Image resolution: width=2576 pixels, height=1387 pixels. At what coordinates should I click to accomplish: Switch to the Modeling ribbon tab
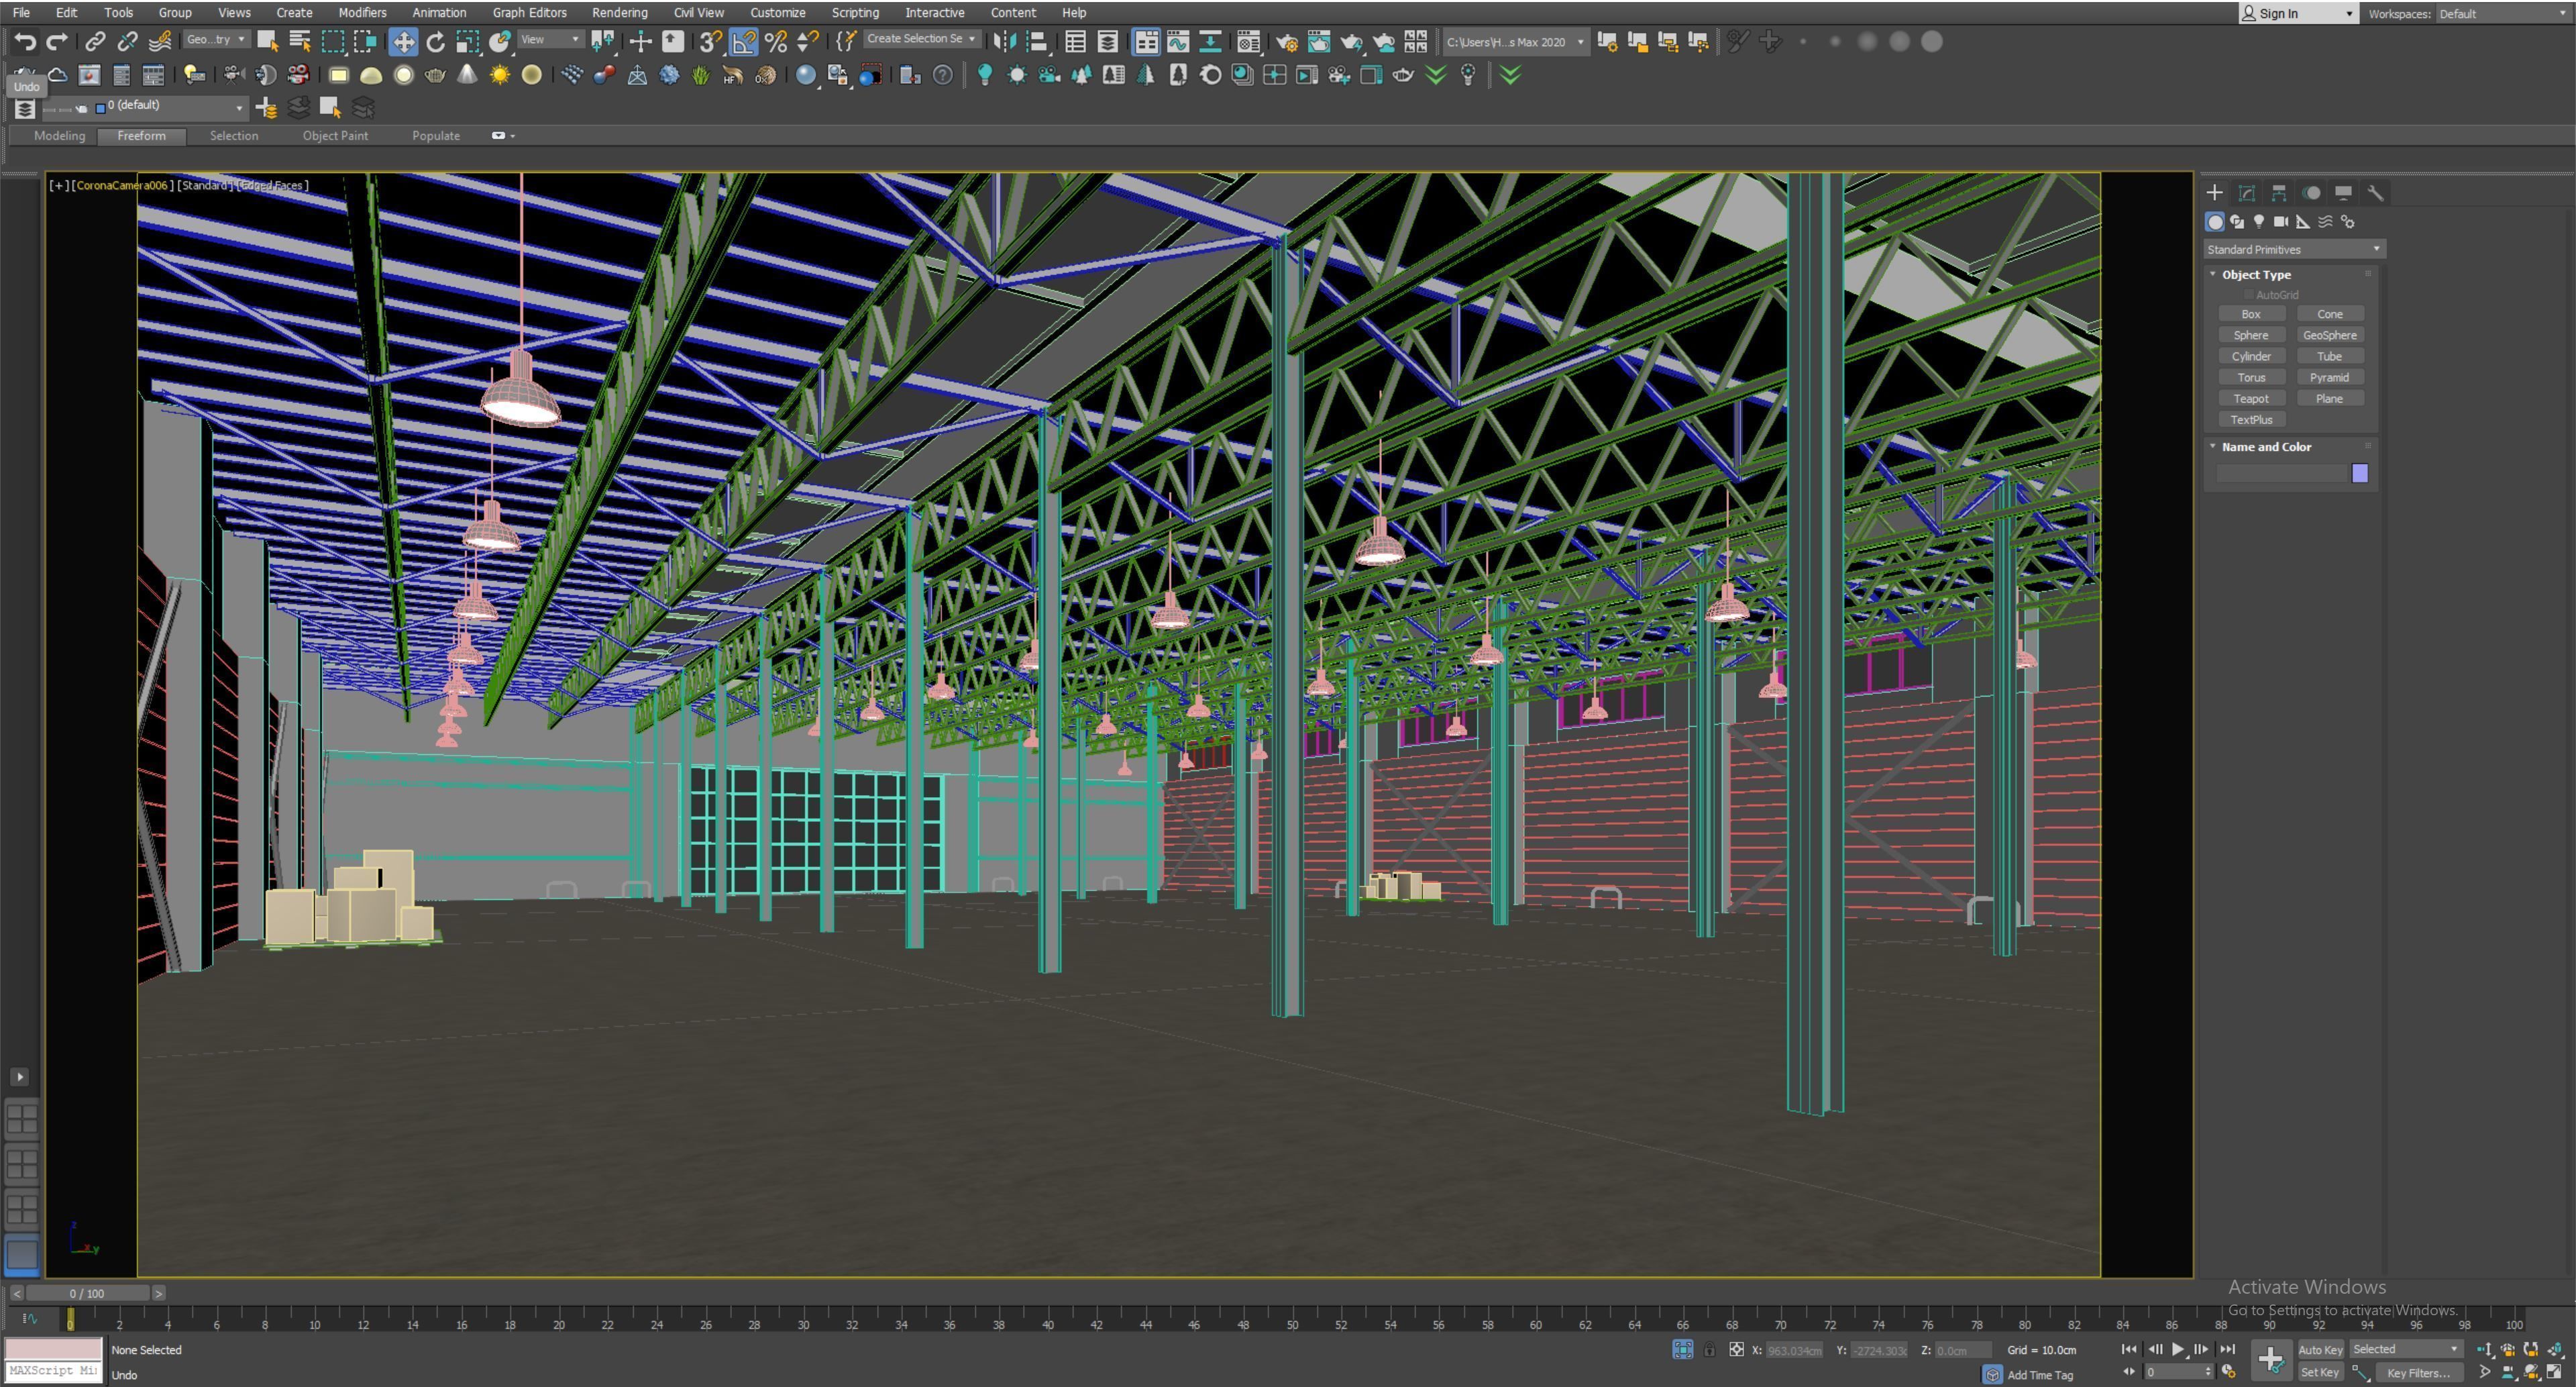59,136
